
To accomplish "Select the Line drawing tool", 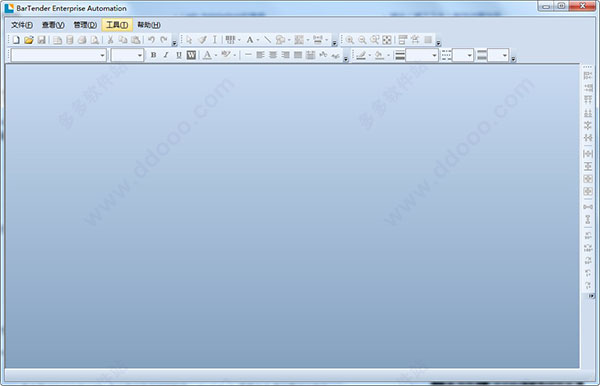I will pyautogui.click(x=267, y=40).
